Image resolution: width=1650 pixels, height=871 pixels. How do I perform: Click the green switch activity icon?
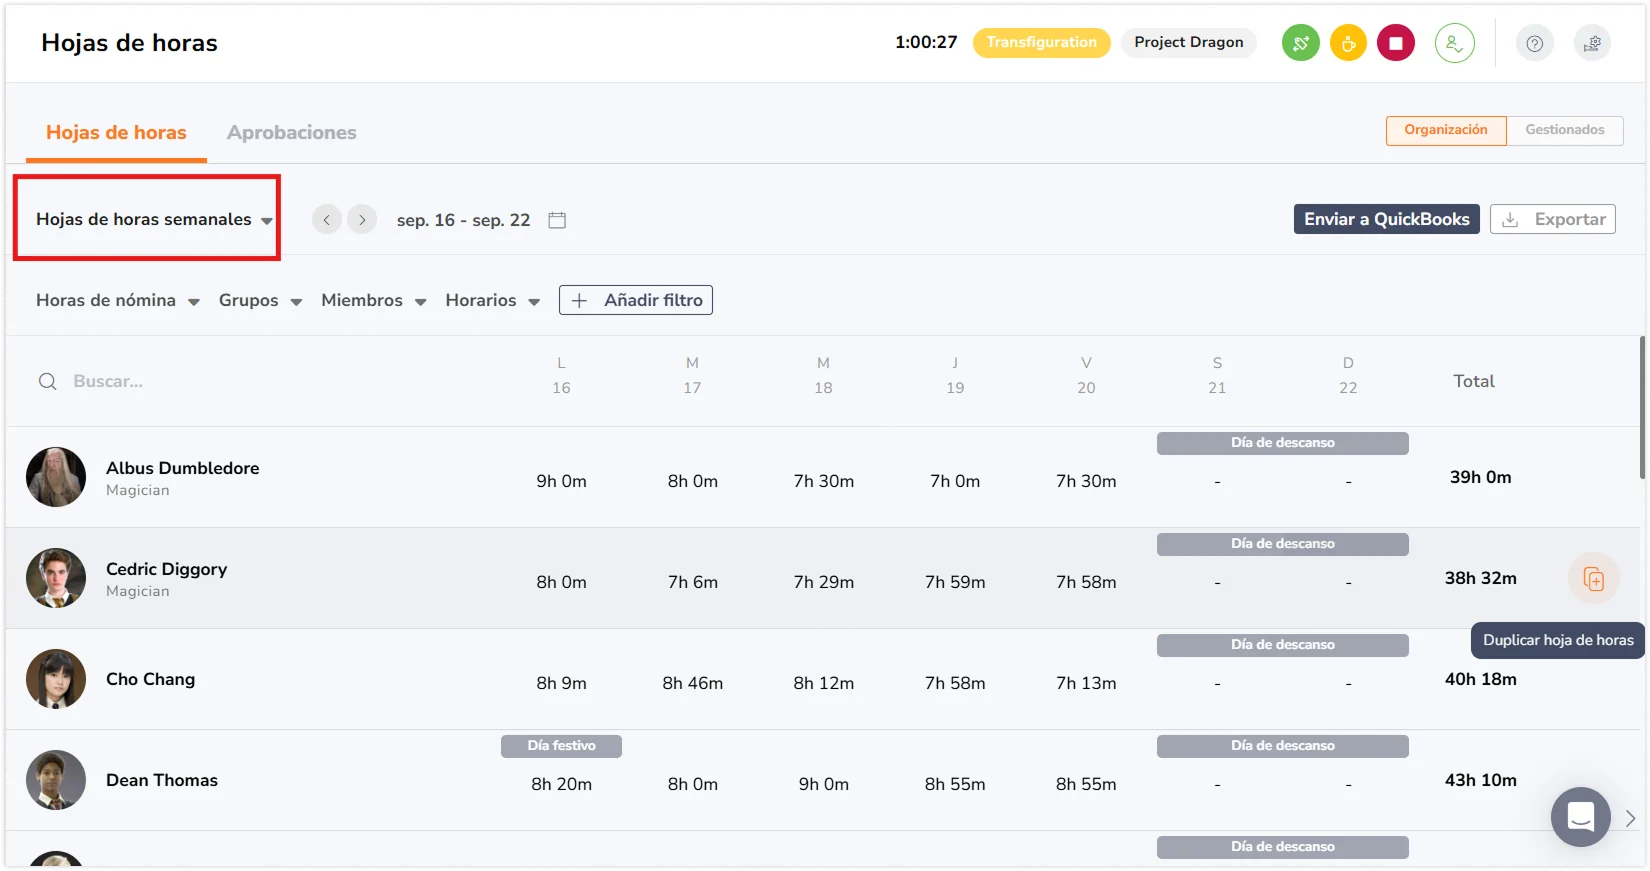(1300, 43)
